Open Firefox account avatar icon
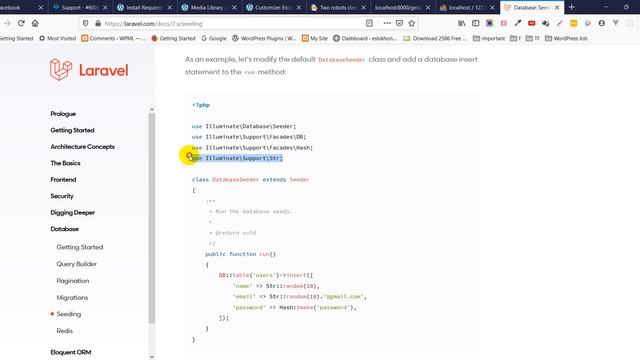This screenshot has width=640, height=360. pyautogui.click(x=602, y=23)
